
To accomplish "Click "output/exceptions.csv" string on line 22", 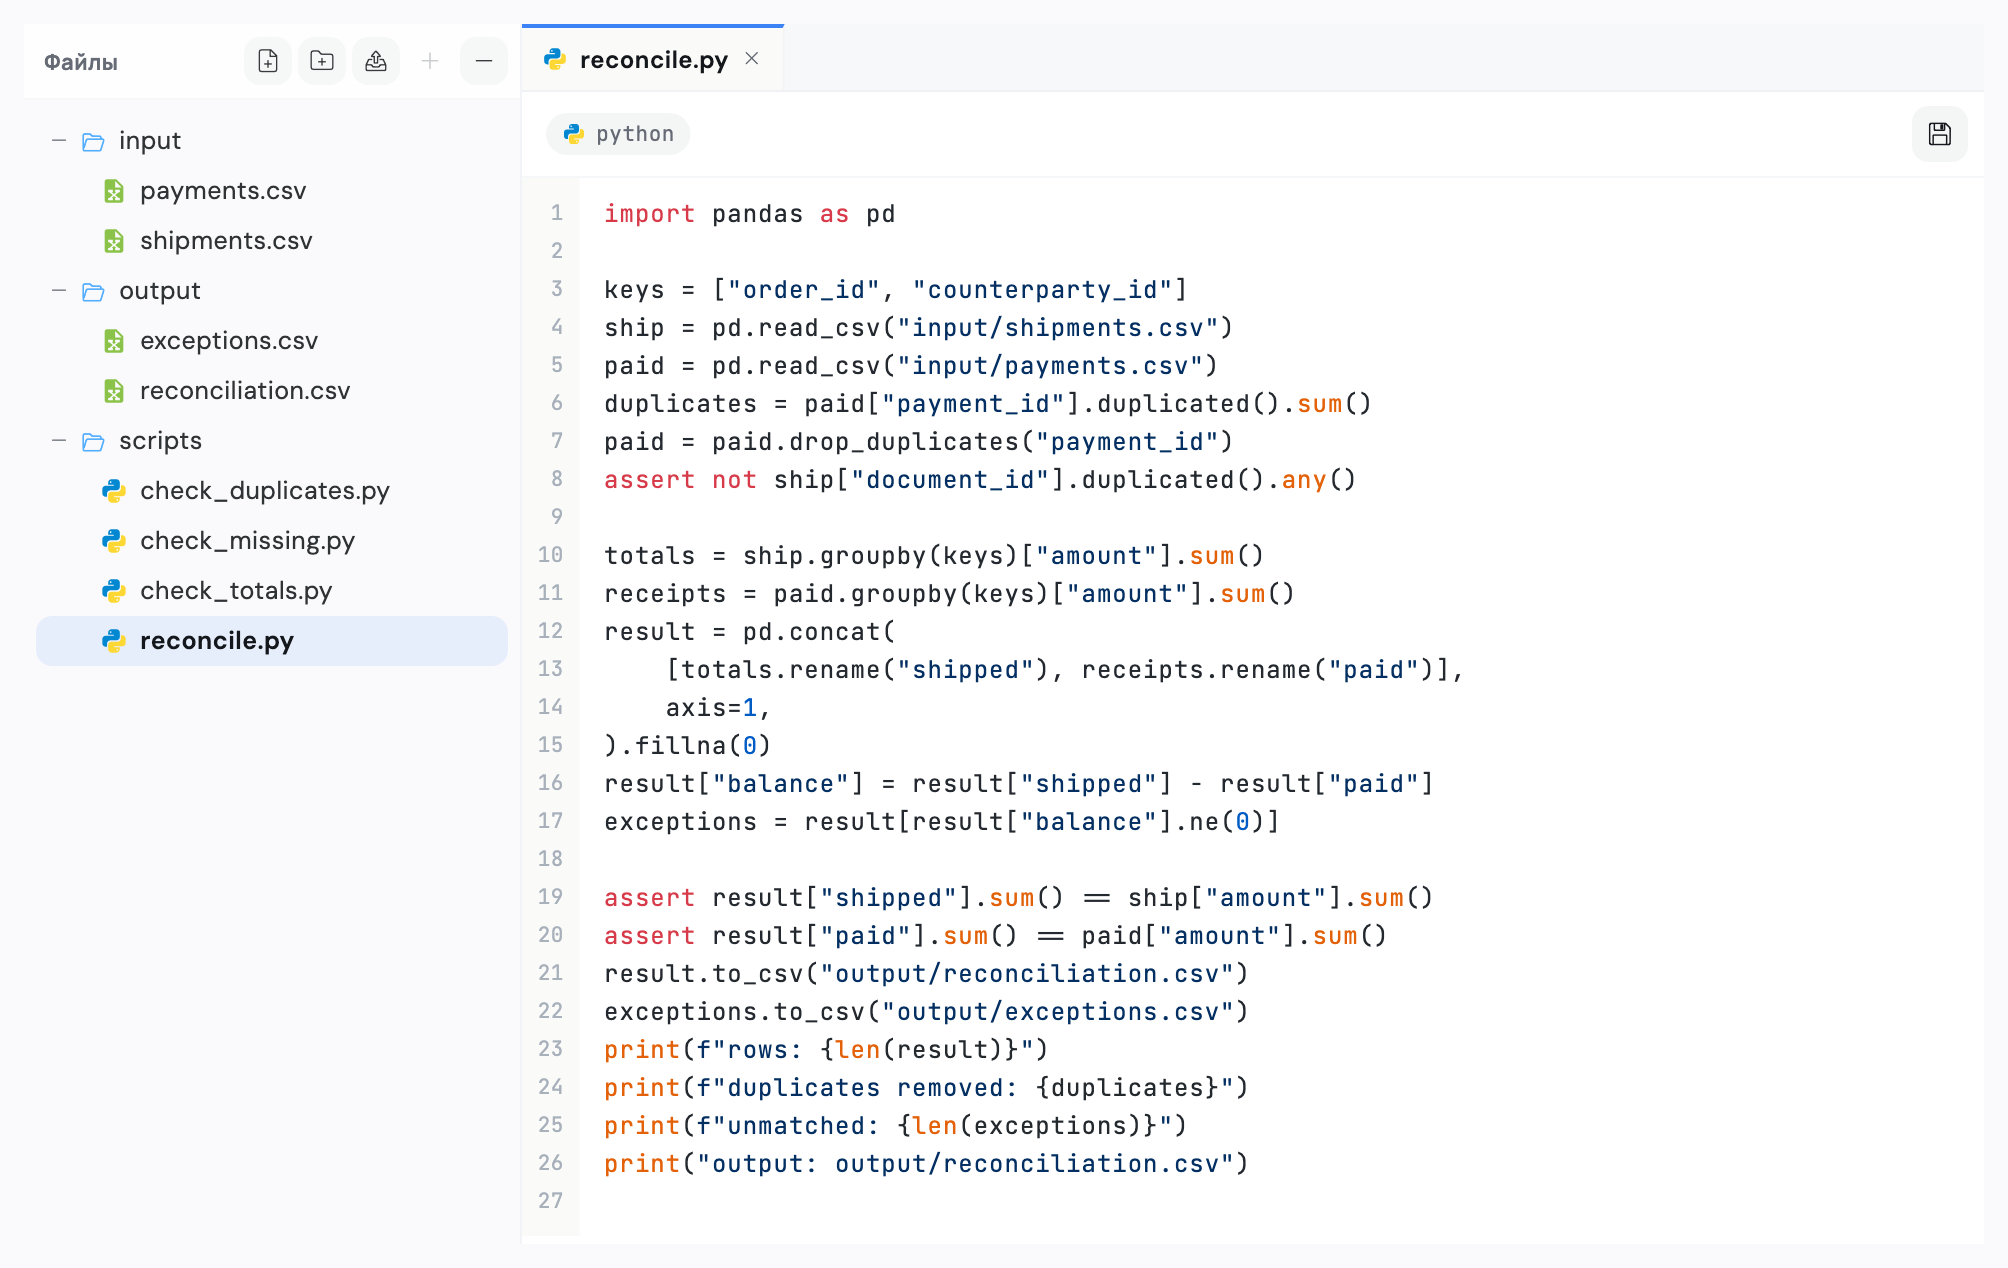I will click(x=1058, y=1012).
